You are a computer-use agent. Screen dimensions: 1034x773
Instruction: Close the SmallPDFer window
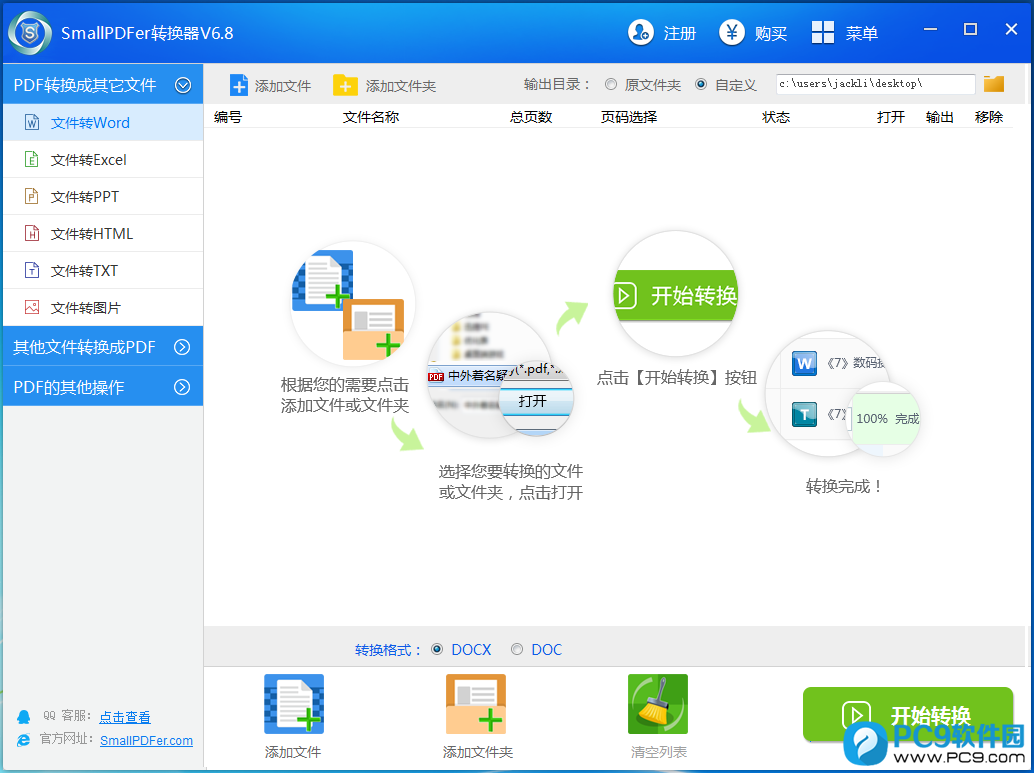tap(1011, 29)
